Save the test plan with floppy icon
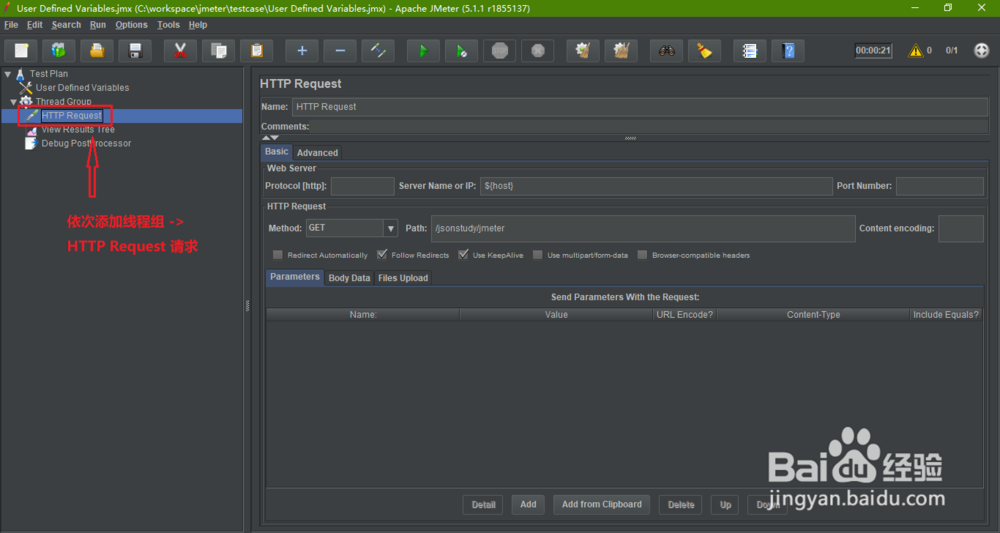The height and width of the screenshot is (533, 1000). [x=135, y=51]
